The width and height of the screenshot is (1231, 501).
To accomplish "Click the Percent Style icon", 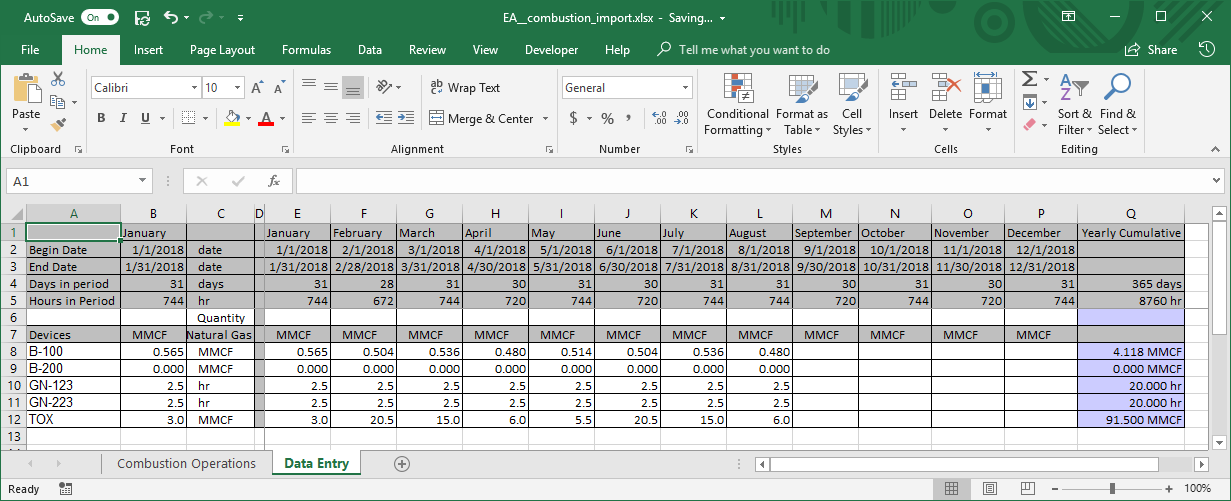I will [607, 118].
